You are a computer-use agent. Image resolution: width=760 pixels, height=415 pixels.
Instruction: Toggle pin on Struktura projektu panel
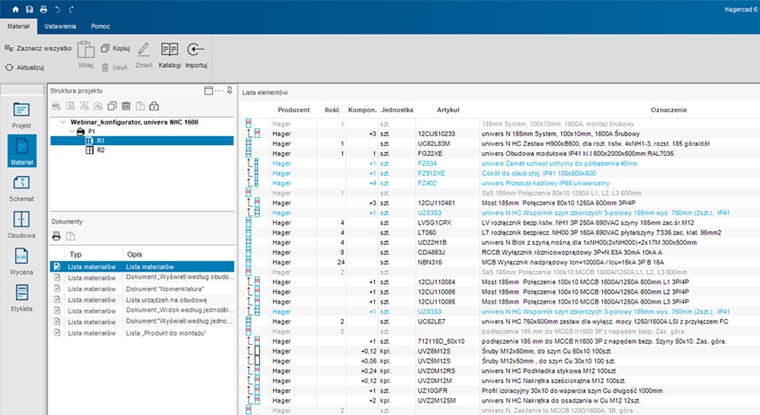[229, 90]
